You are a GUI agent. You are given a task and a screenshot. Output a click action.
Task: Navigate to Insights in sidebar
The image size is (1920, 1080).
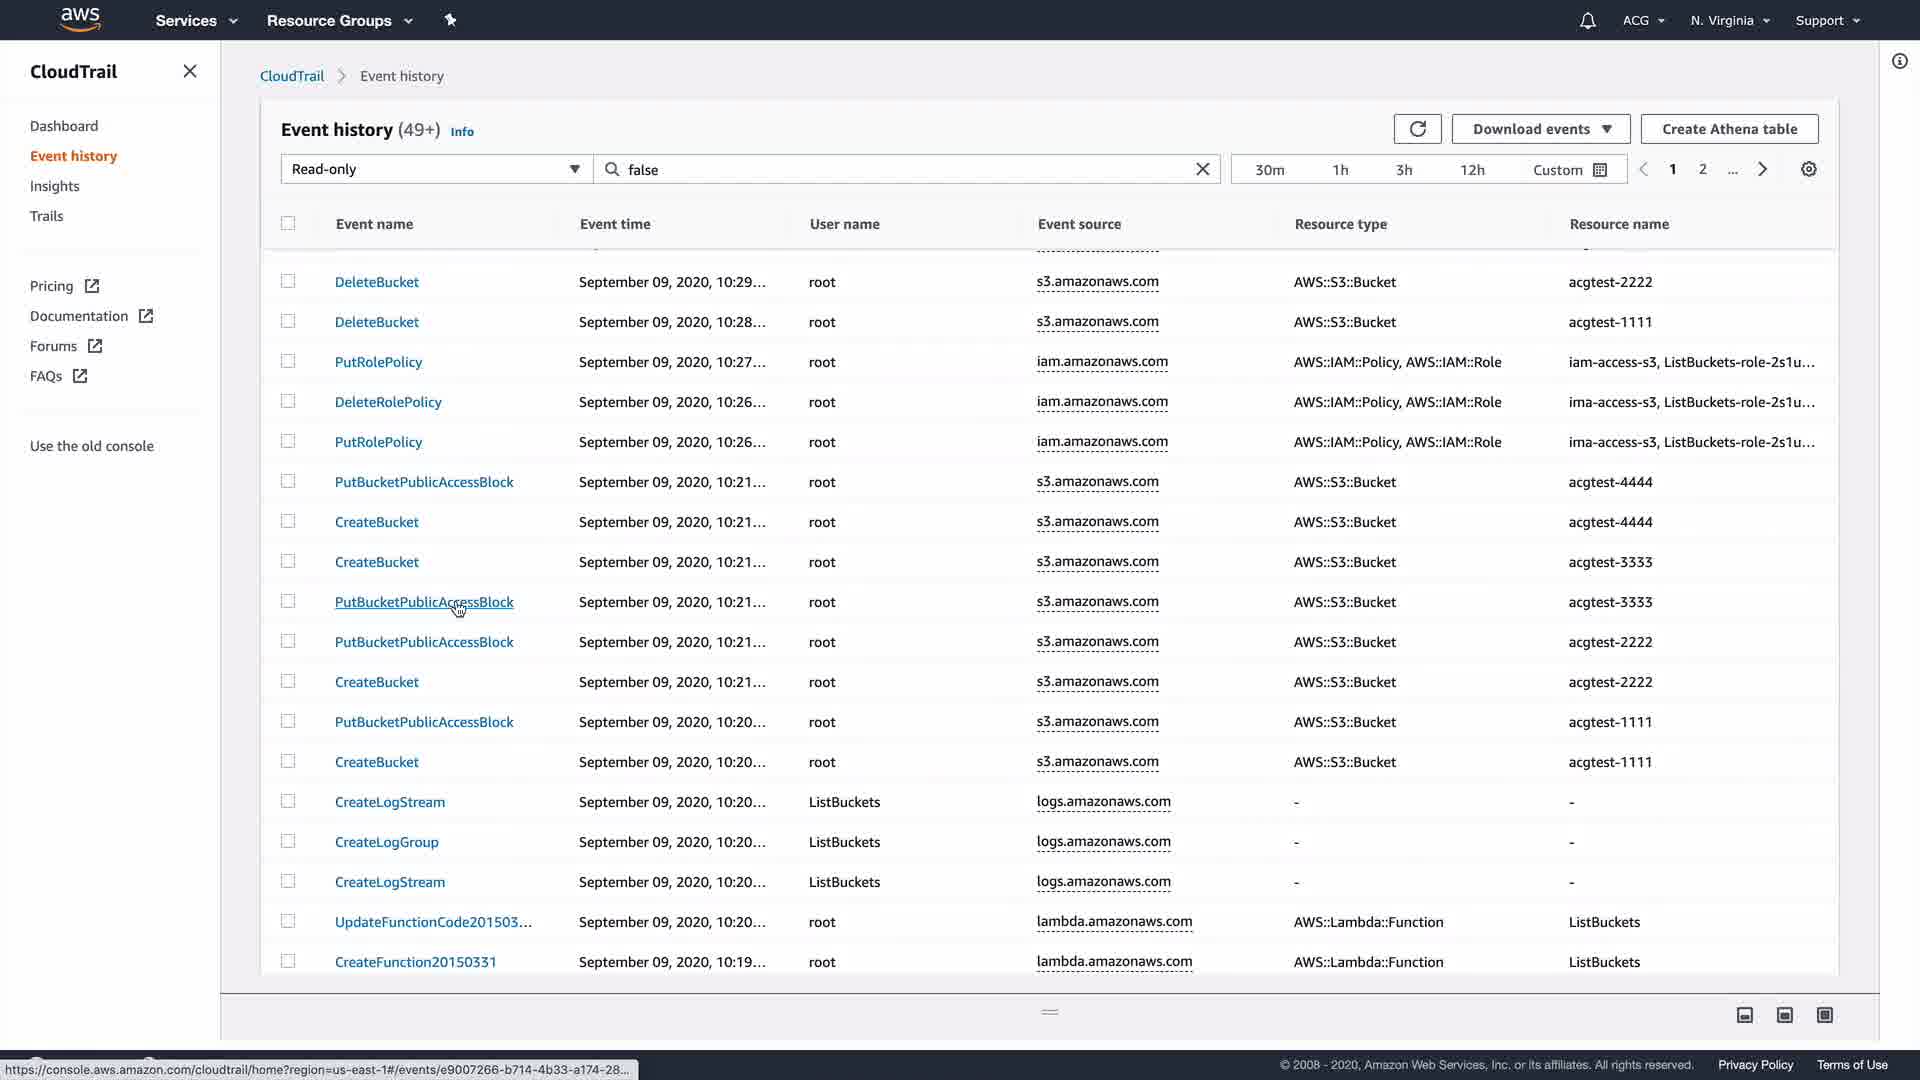tap(54, 186)
